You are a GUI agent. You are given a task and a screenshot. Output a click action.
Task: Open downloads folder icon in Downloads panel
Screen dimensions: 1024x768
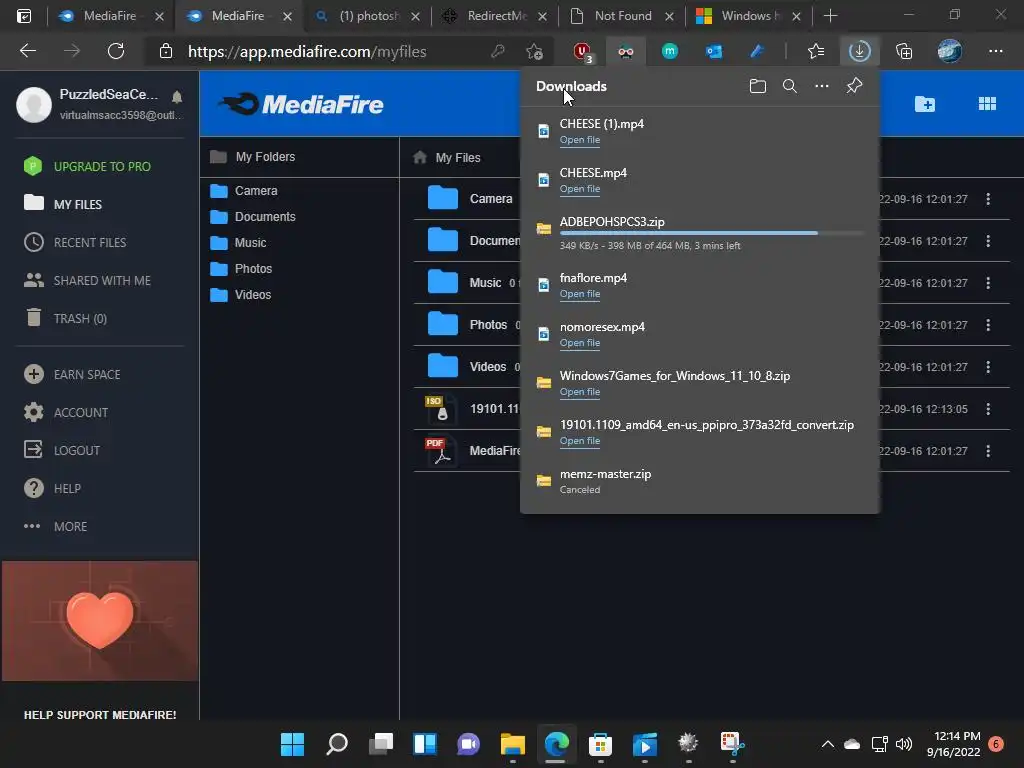coord(758,86)
